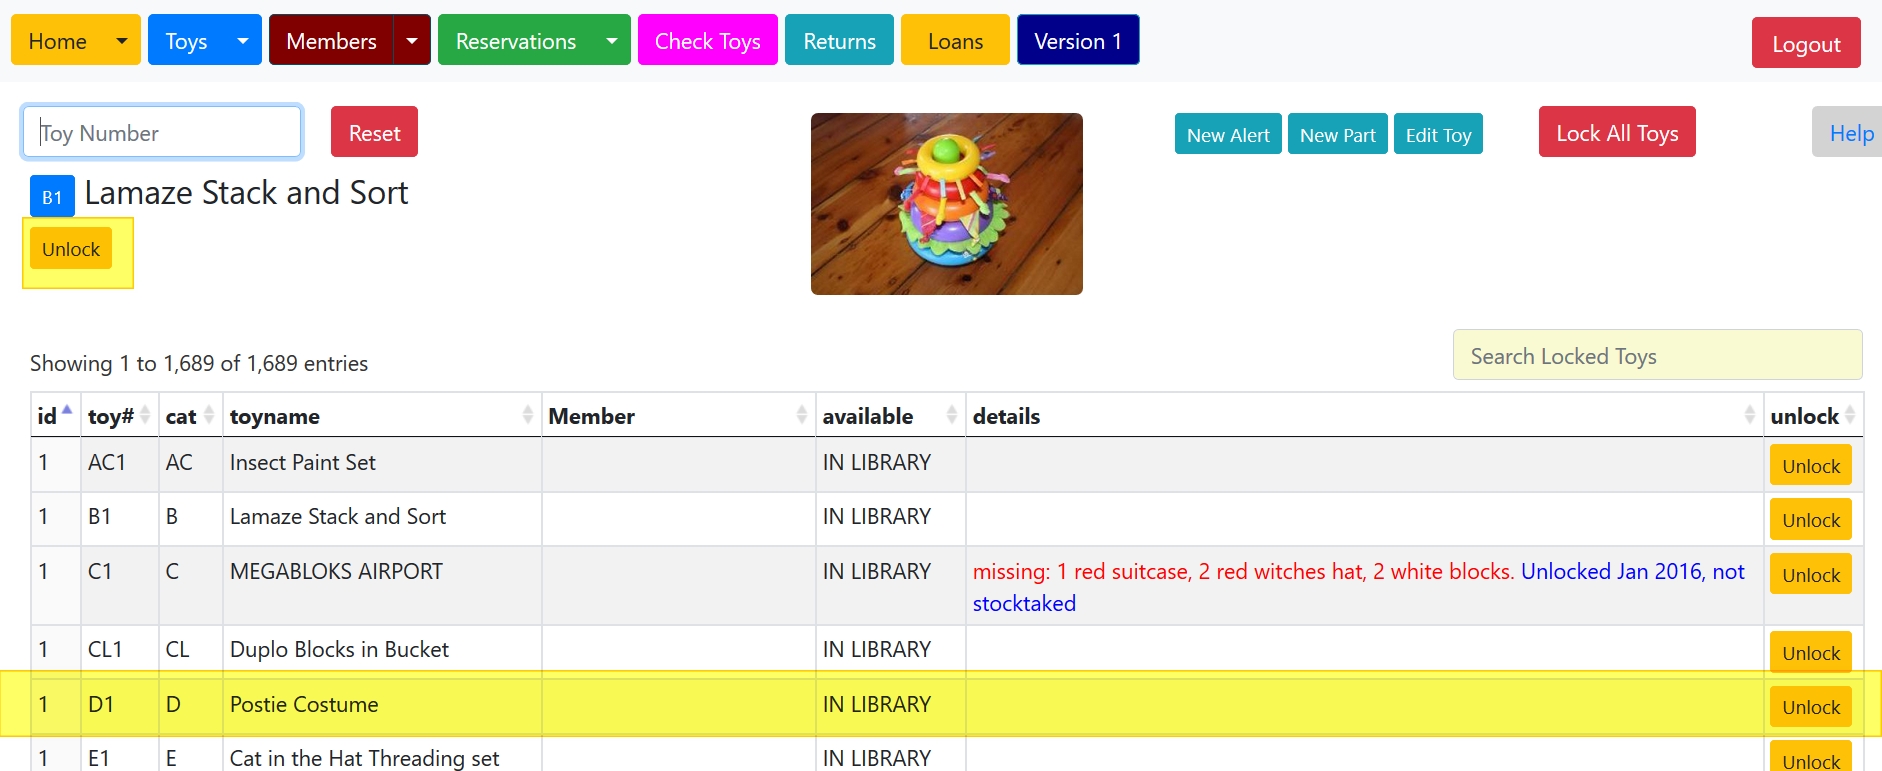Open the Returns page

pos(839,41)
